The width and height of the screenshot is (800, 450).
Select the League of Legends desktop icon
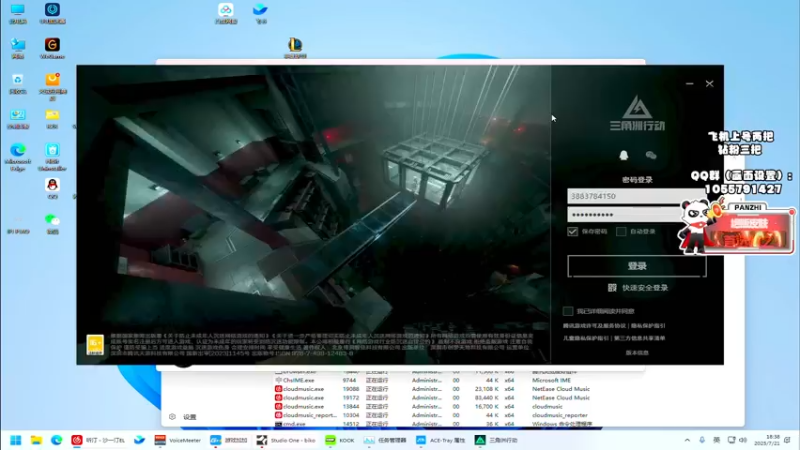295,48
